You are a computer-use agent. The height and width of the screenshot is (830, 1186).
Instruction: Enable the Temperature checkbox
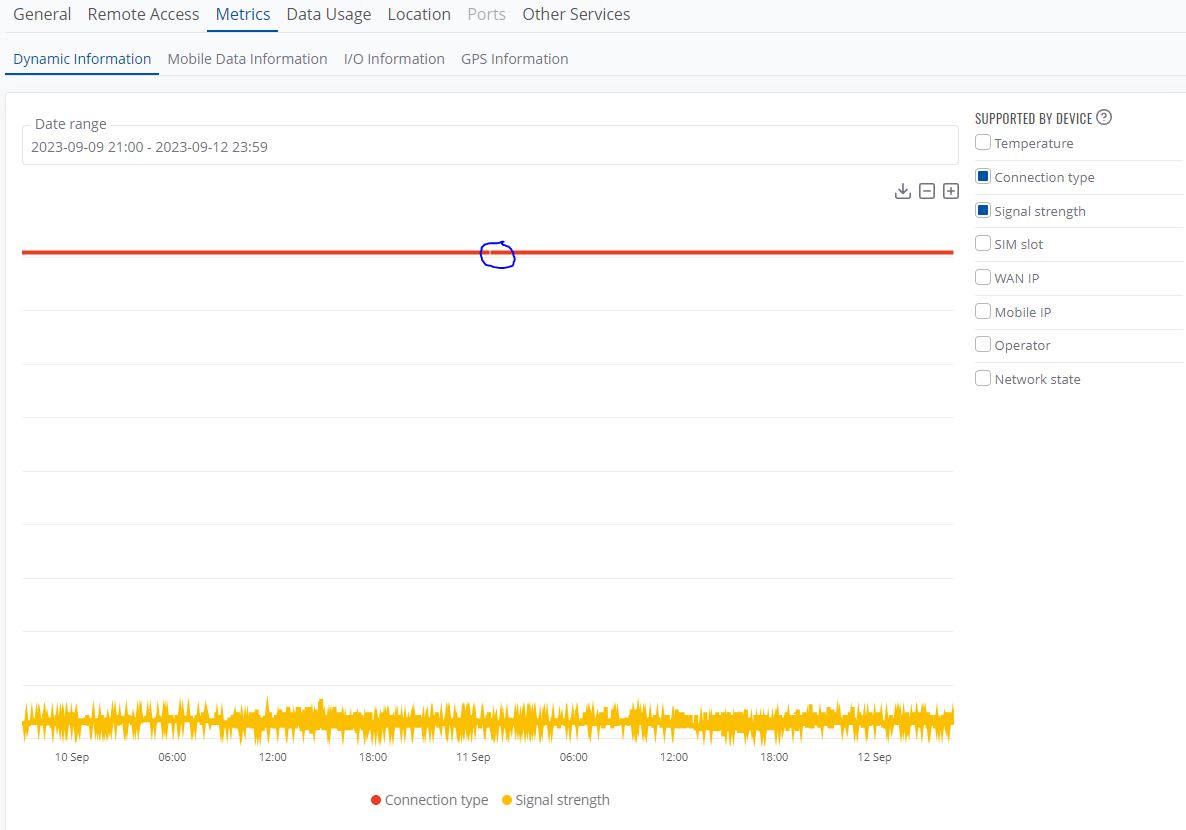pos(983,142)
